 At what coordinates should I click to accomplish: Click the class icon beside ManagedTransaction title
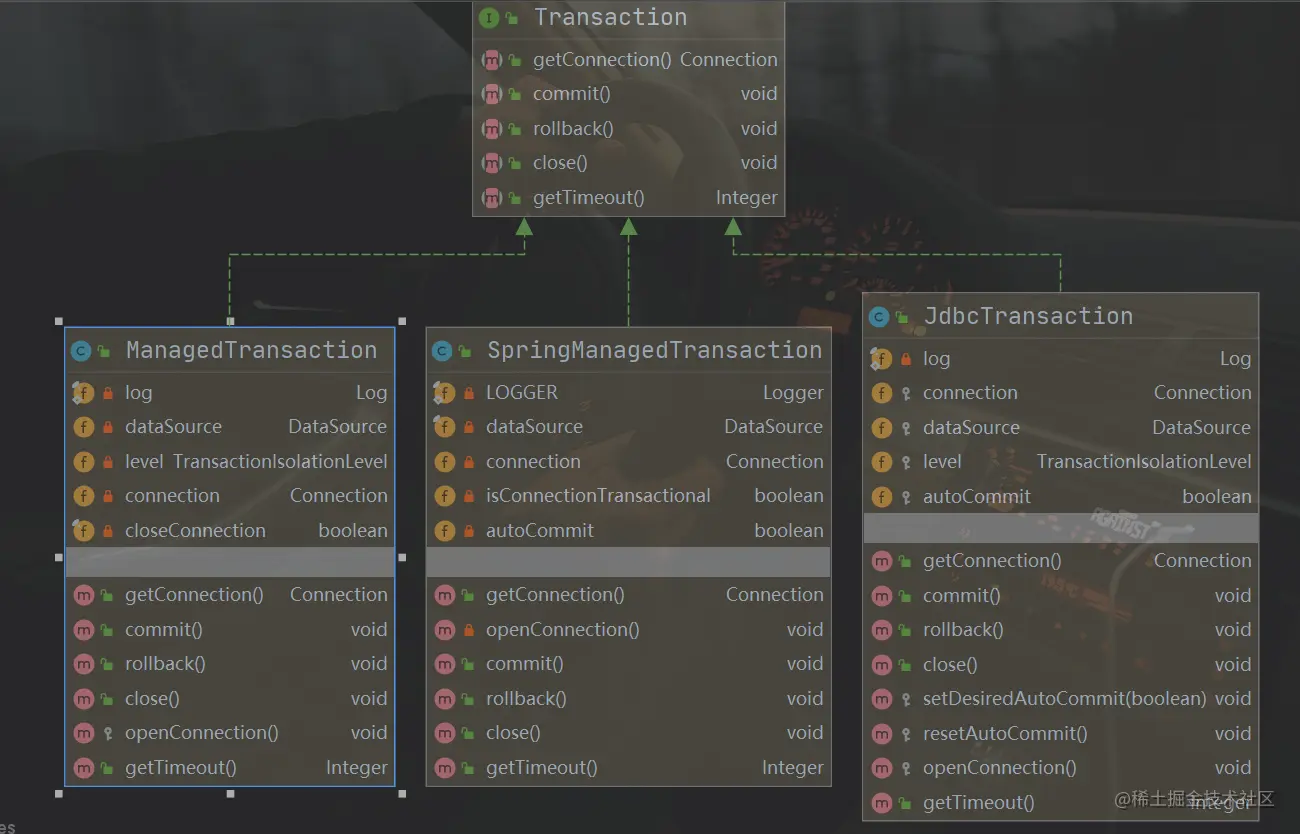(x=81, y=351)
